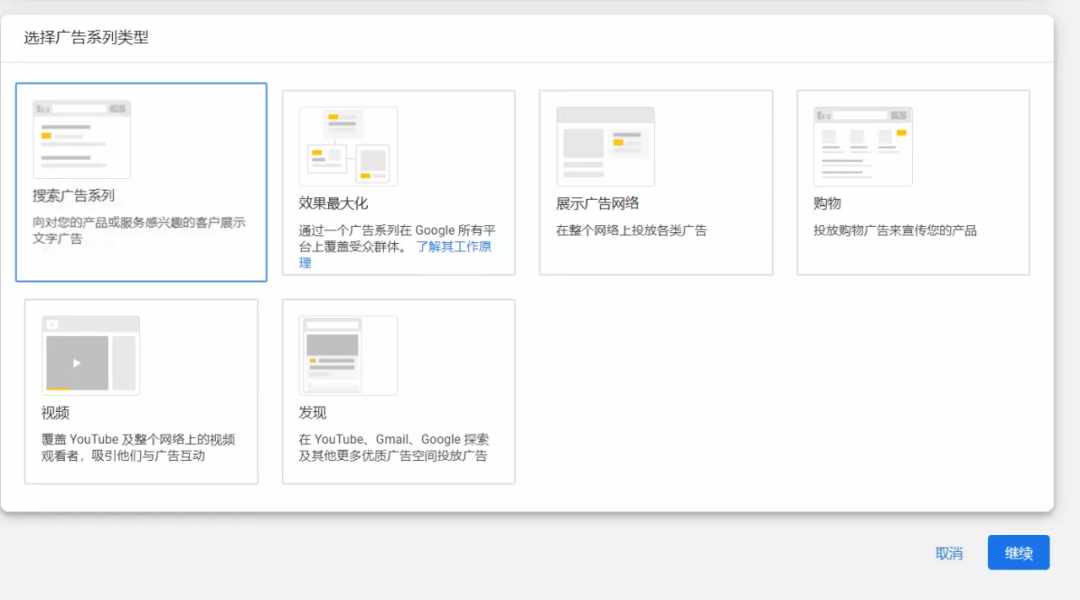Open the 了解其工作原理 link
Viewport: 1080px width, 600px height.
point(453,247)
